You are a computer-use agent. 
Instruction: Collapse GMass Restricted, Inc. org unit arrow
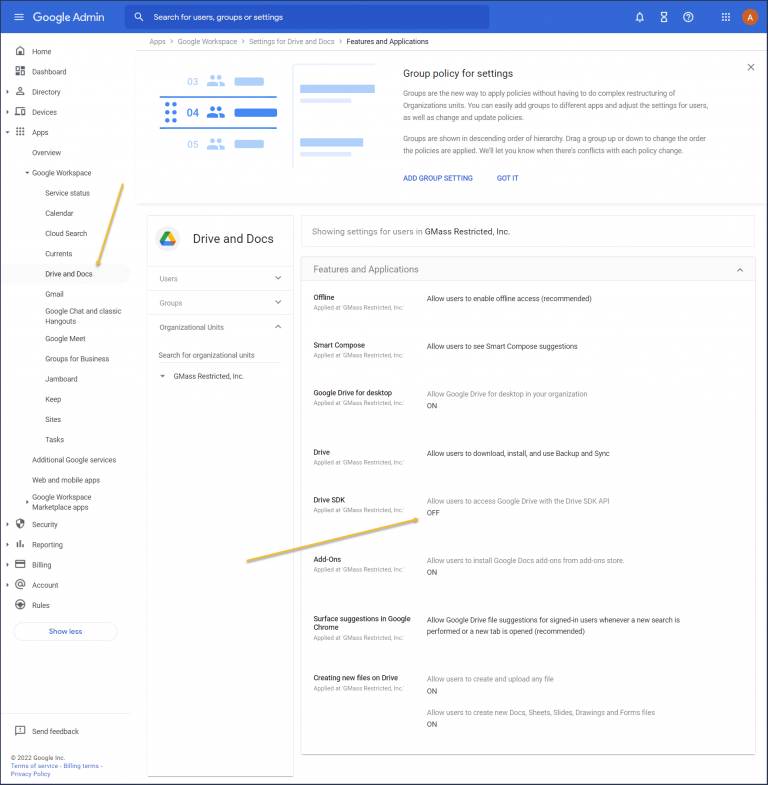(x=162, y=376)
